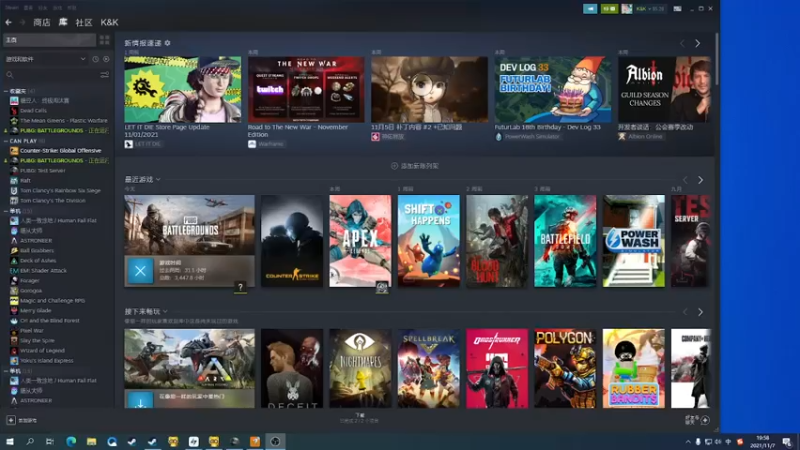This screenshot has width=800, height=450.
Task: Switch library to grid view icon
Action: pos(105,40)
